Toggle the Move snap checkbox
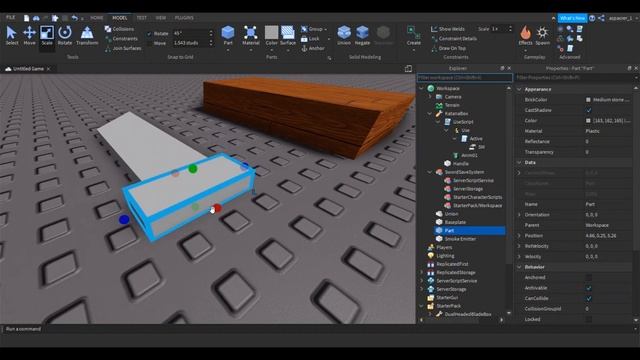640x360 pixels. [149, 43]
